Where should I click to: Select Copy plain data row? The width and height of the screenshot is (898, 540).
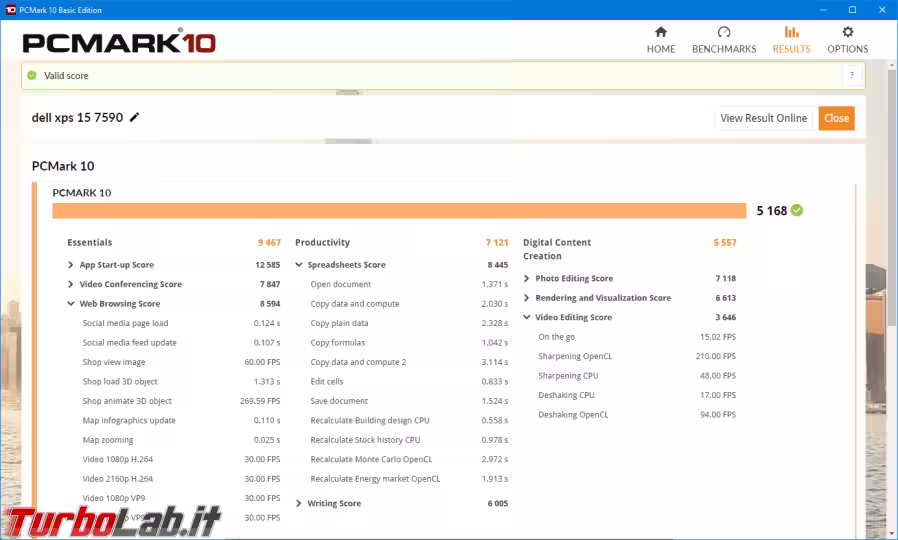tap(409, 324)
